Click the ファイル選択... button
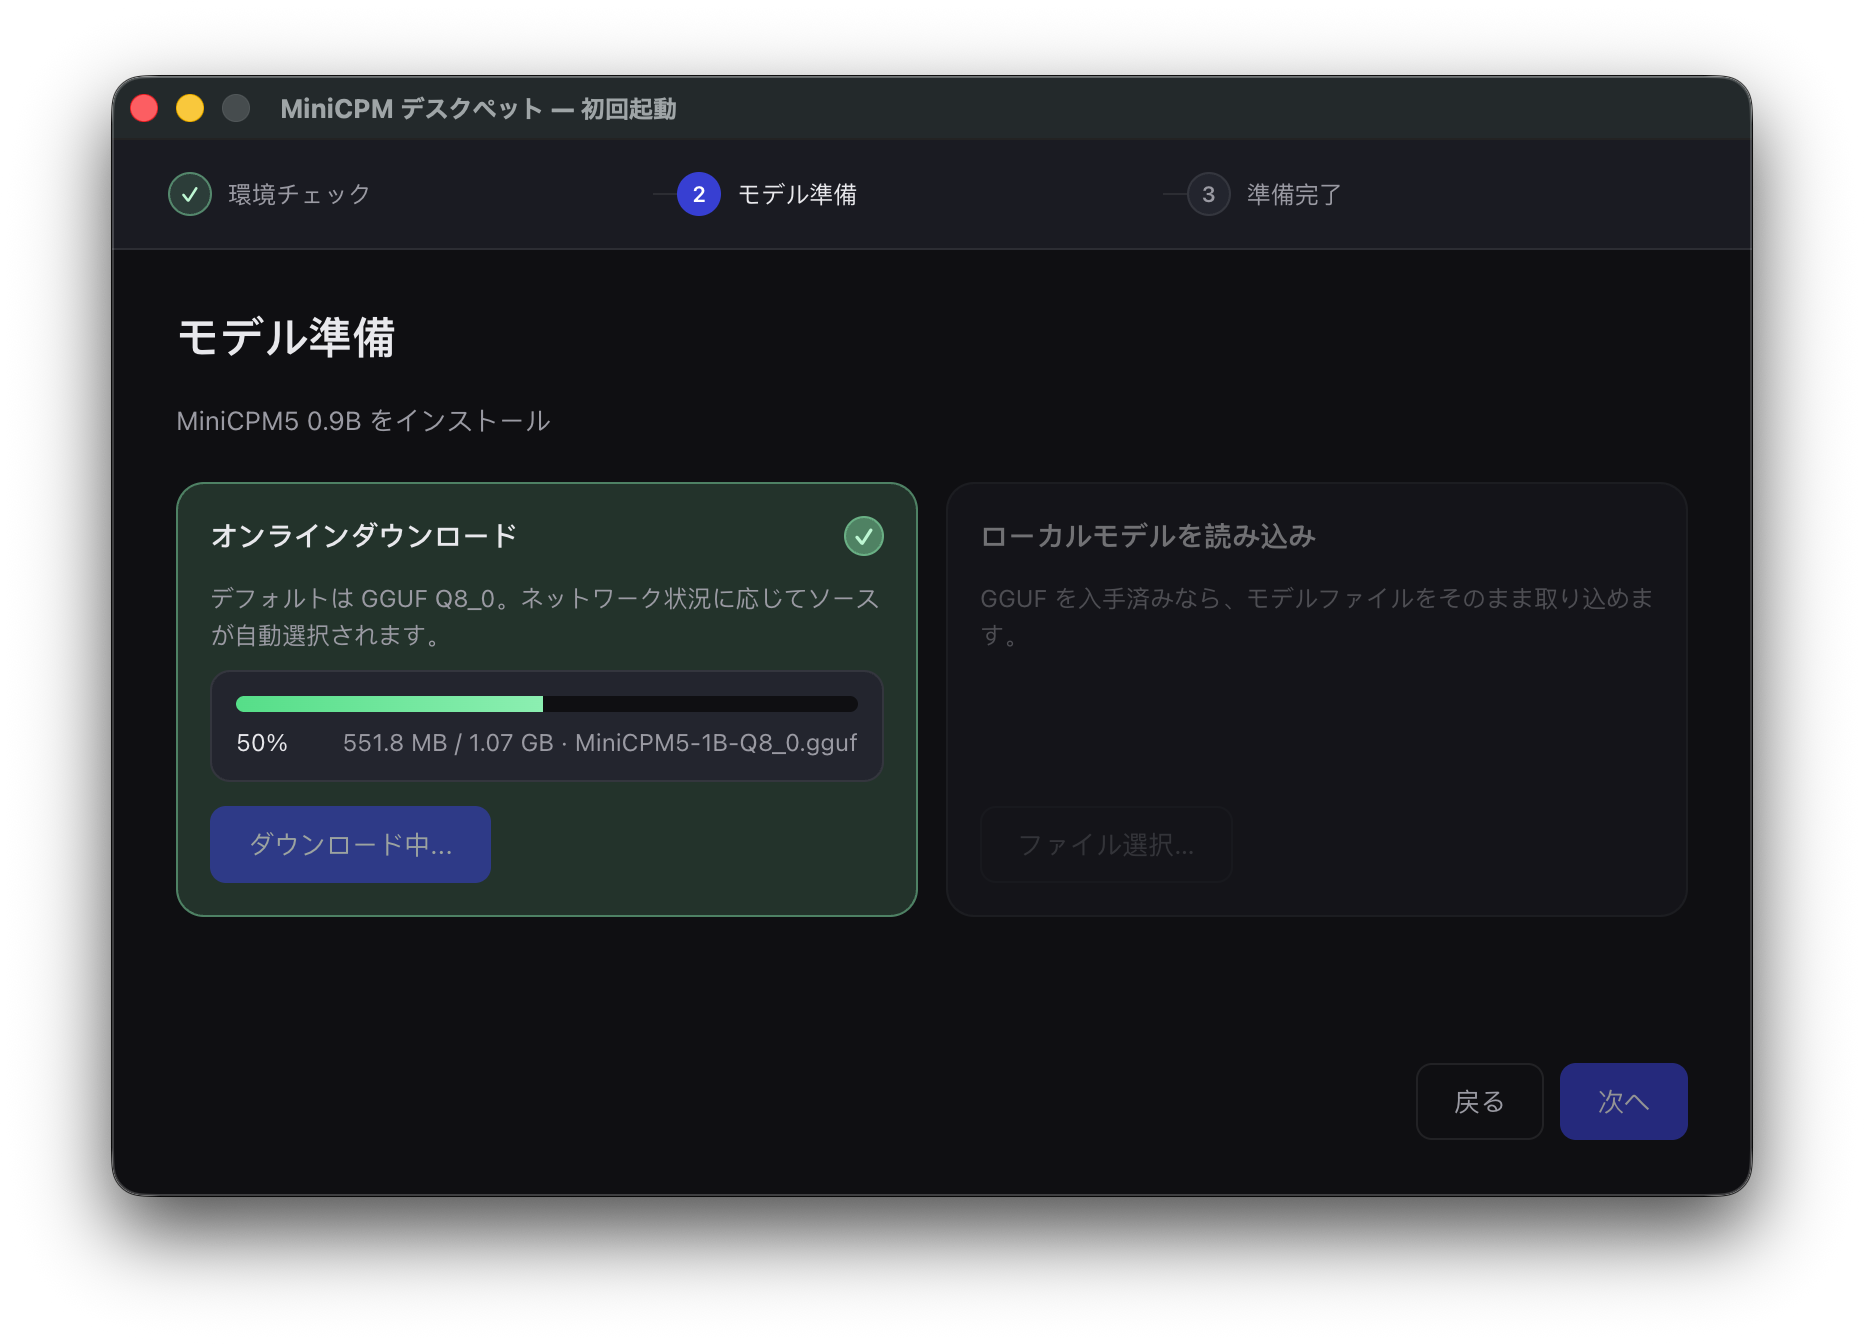The height and width of the screenshot is (1344, 1864). pyautogui.click(x=1106, y=845)
